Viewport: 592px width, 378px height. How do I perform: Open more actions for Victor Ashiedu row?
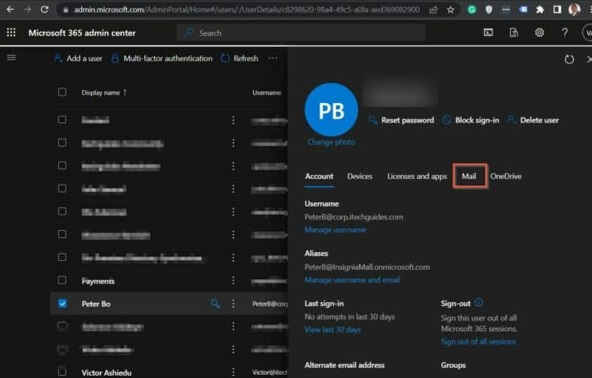click(x=233, y=372)
